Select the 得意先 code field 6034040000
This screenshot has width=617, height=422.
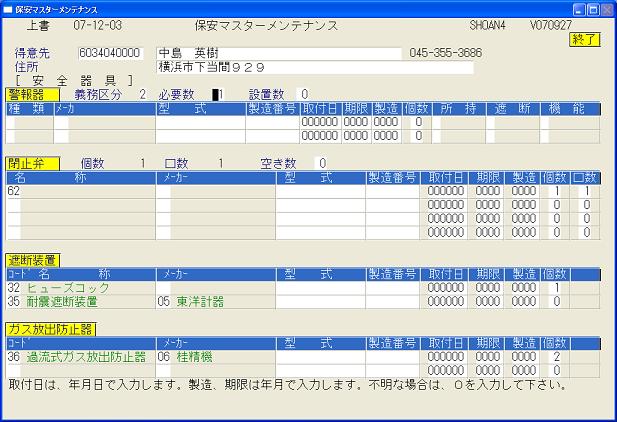click(110, 52)
